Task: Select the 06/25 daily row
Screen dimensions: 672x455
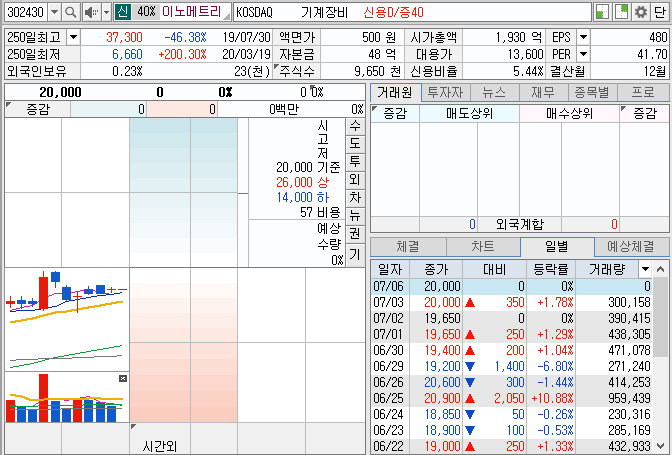Action: click(512, 398)
